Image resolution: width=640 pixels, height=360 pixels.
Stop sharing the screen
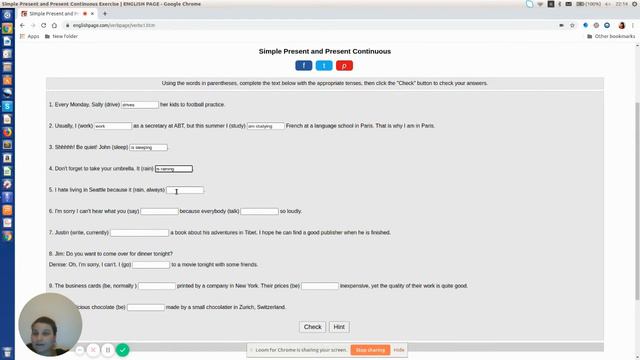coord(370,350)
